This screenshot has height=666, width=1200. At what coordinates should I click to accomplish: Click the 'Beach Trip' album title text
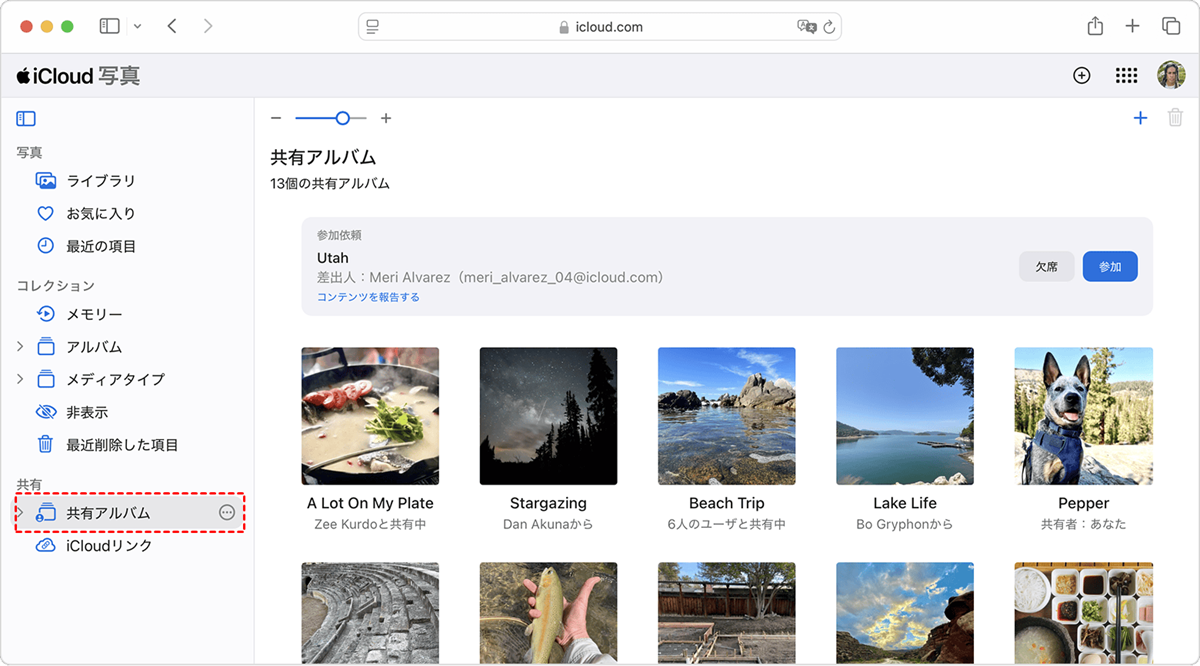(x=727, y=503)
